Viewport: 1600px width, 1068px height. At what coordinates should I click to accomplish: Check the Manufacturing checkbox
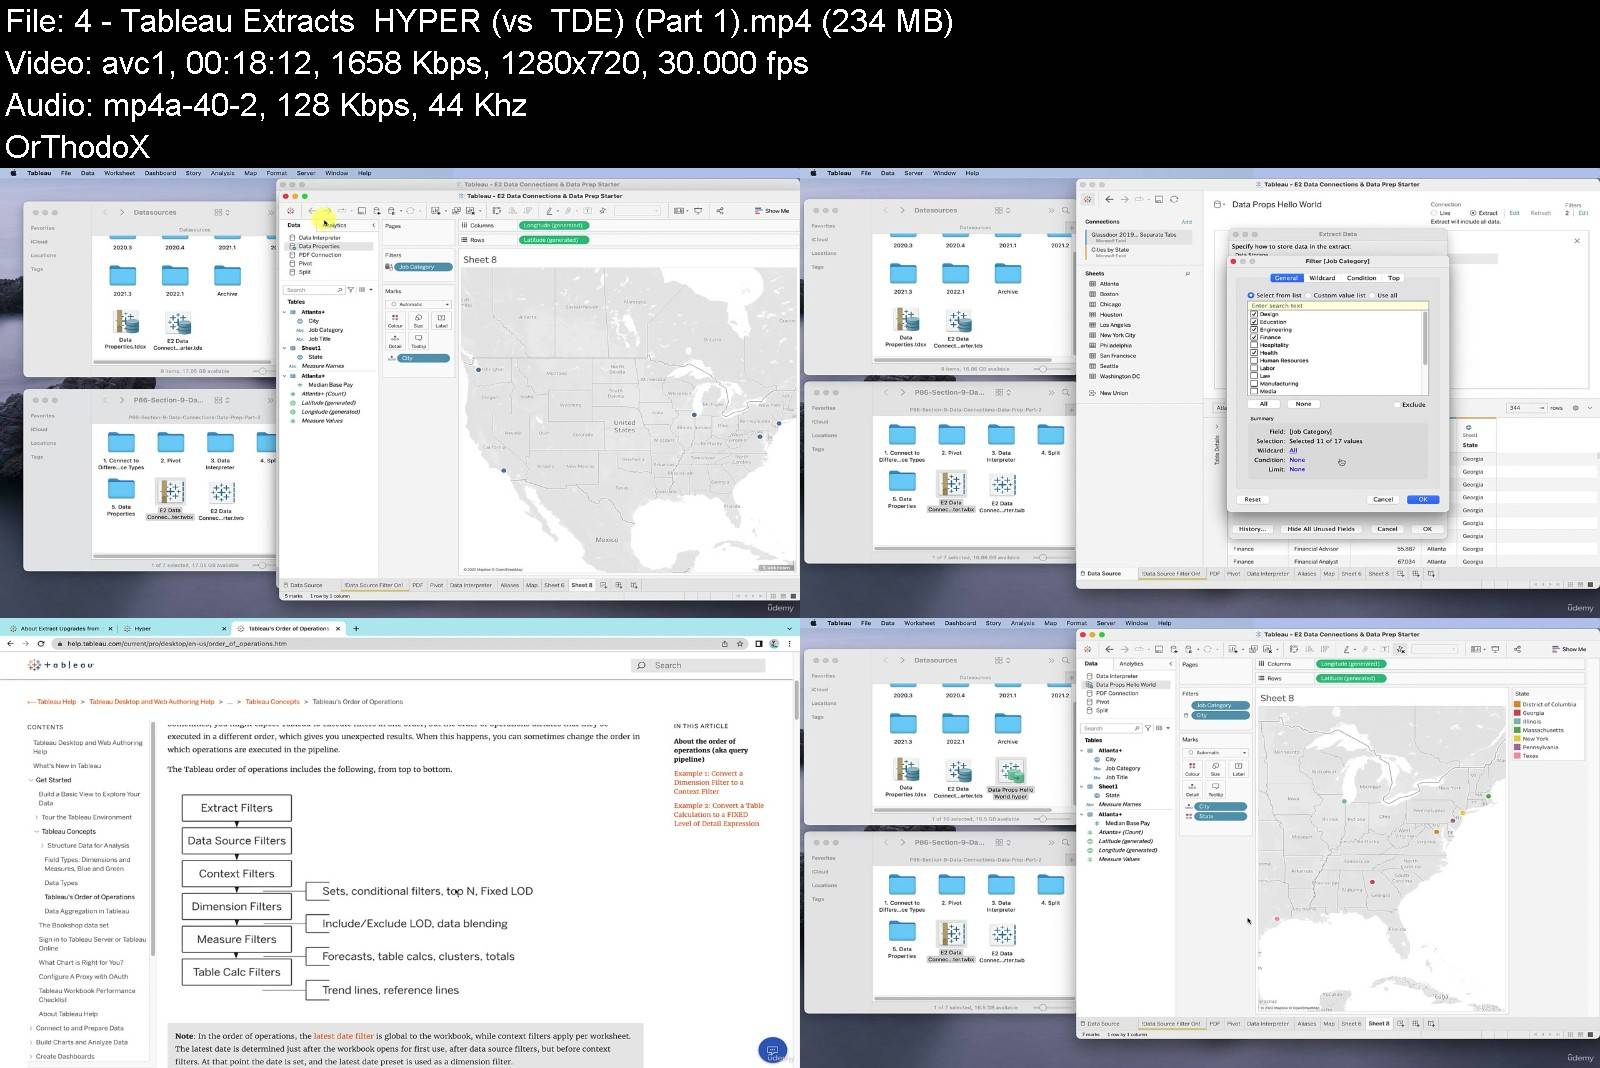pos(1254,383)
